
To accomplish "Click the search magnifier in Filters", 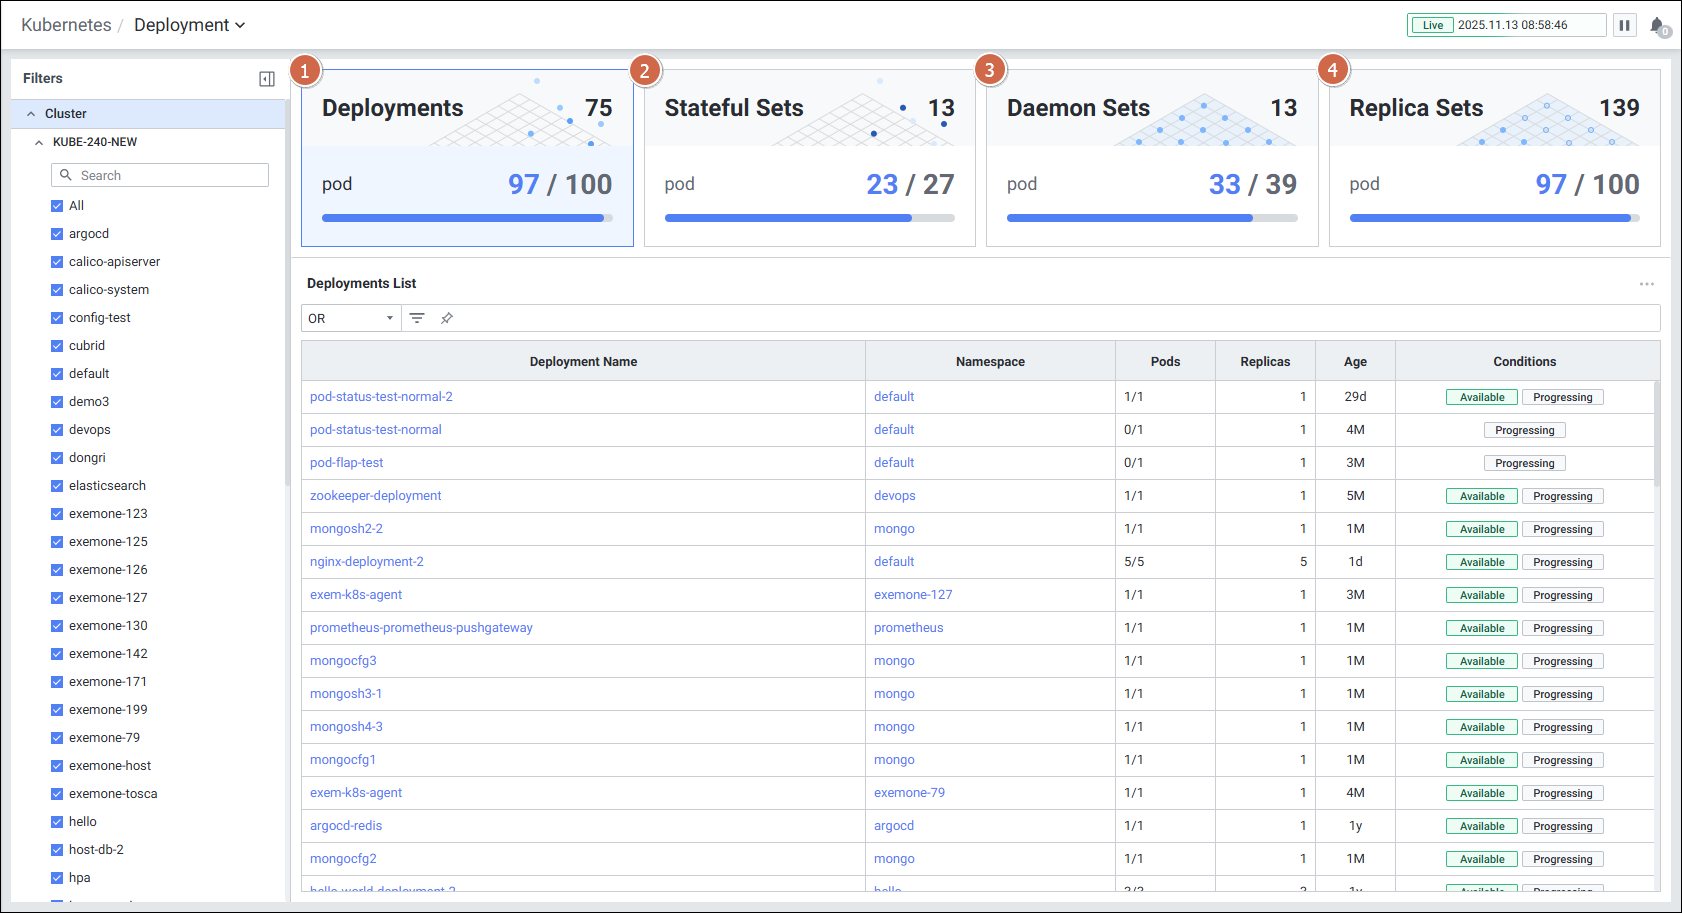I will 66,175.
